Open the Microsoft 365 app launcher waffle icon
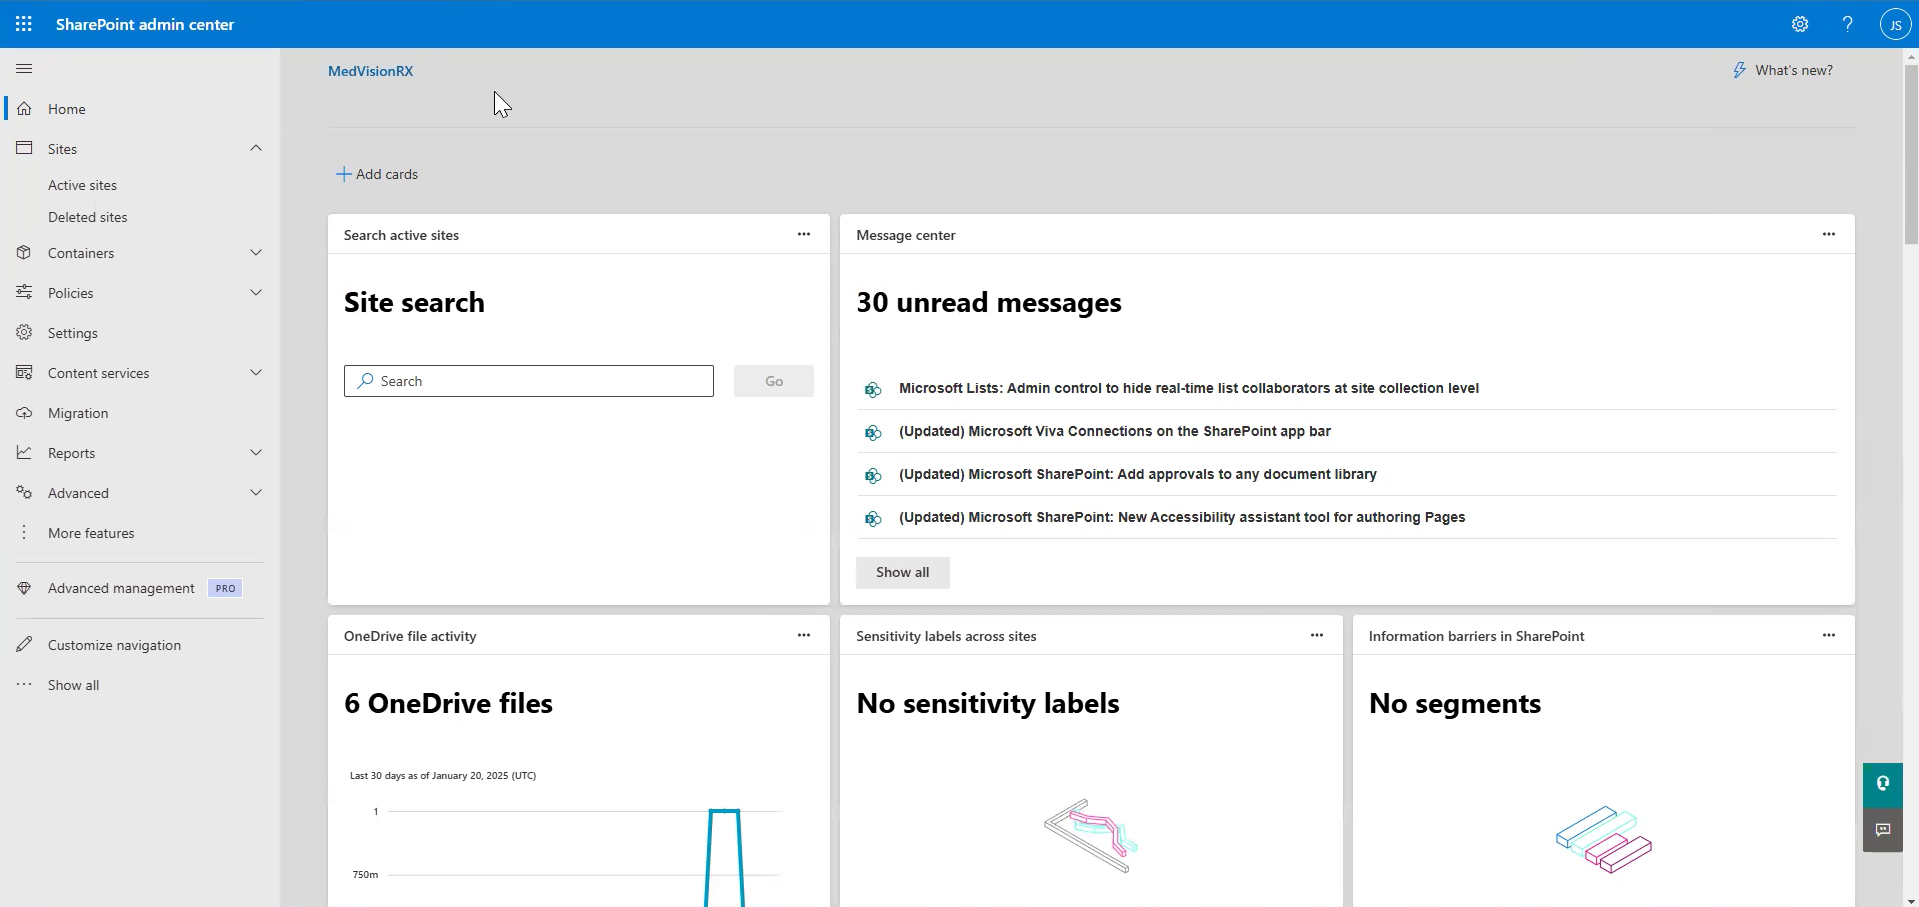Screen dimensions: 1919x907 point(24,23)
